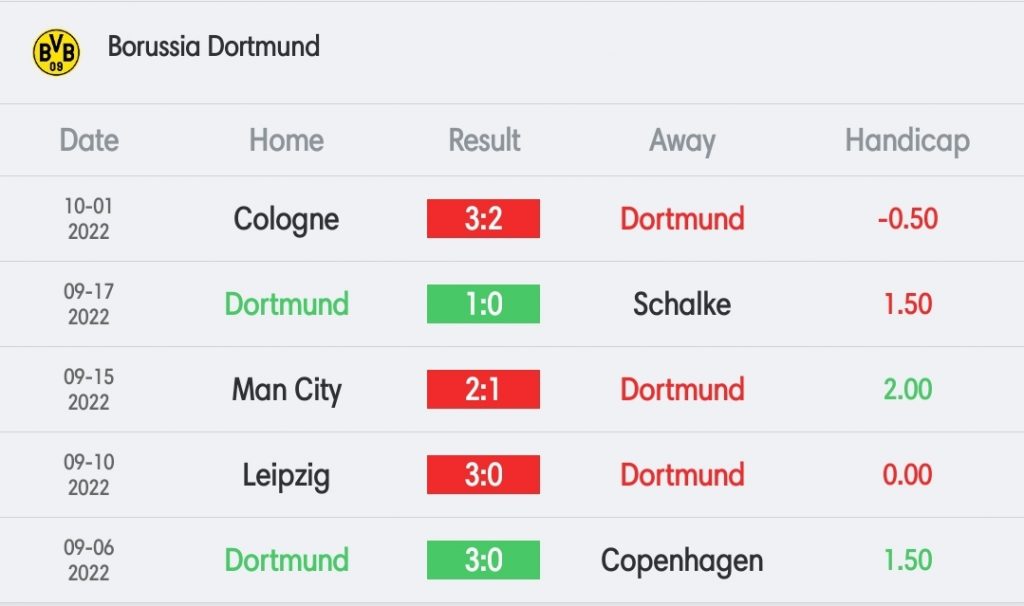The width and height of the screenshot is (1024, 606).
Task: Click the Schalke away team name
Action: pyautogui.click(x=682, y=304)
